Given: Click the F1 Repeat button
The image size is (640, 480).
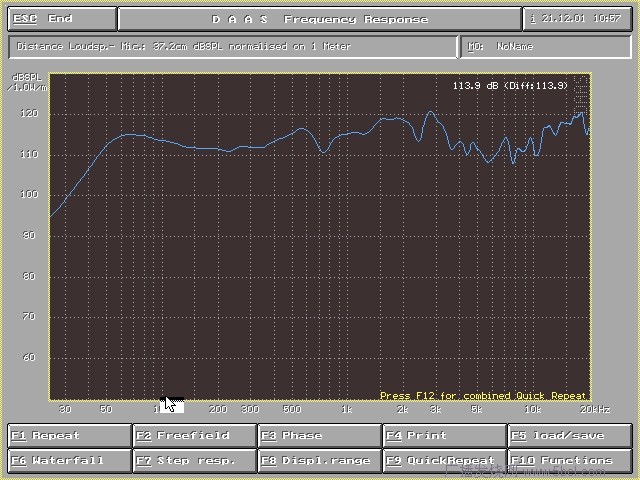Looking at the screenshot, I should pos(70,436).
